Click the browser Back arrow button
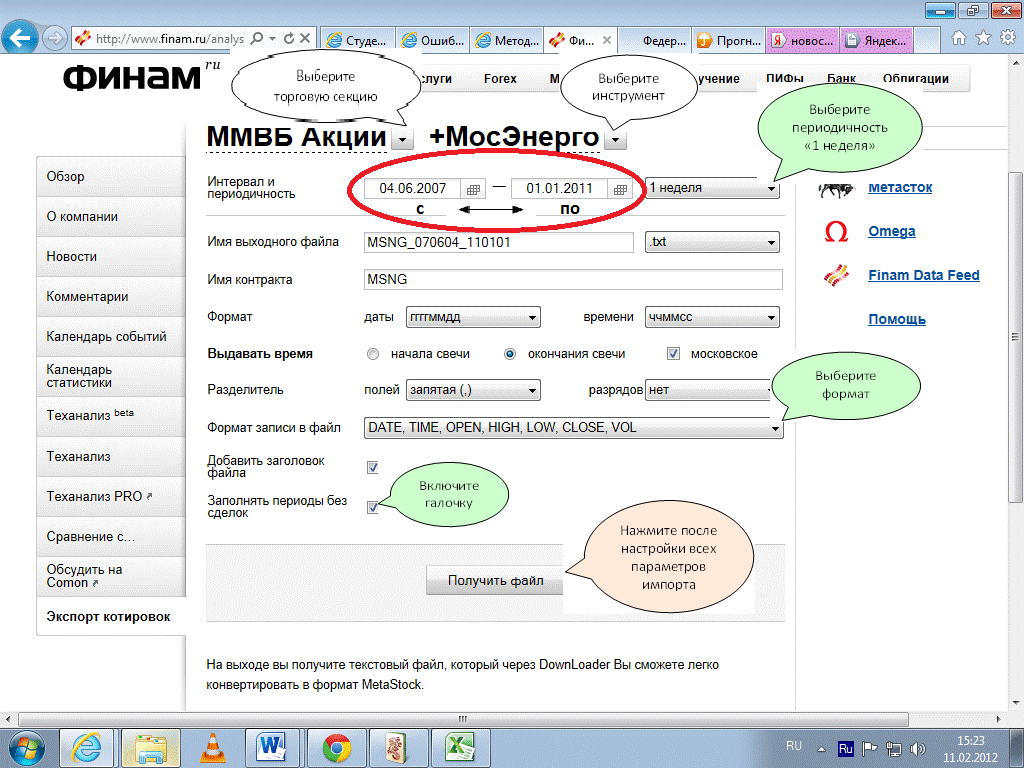Screen dimensions: 1024x768 tap(19, 38)
